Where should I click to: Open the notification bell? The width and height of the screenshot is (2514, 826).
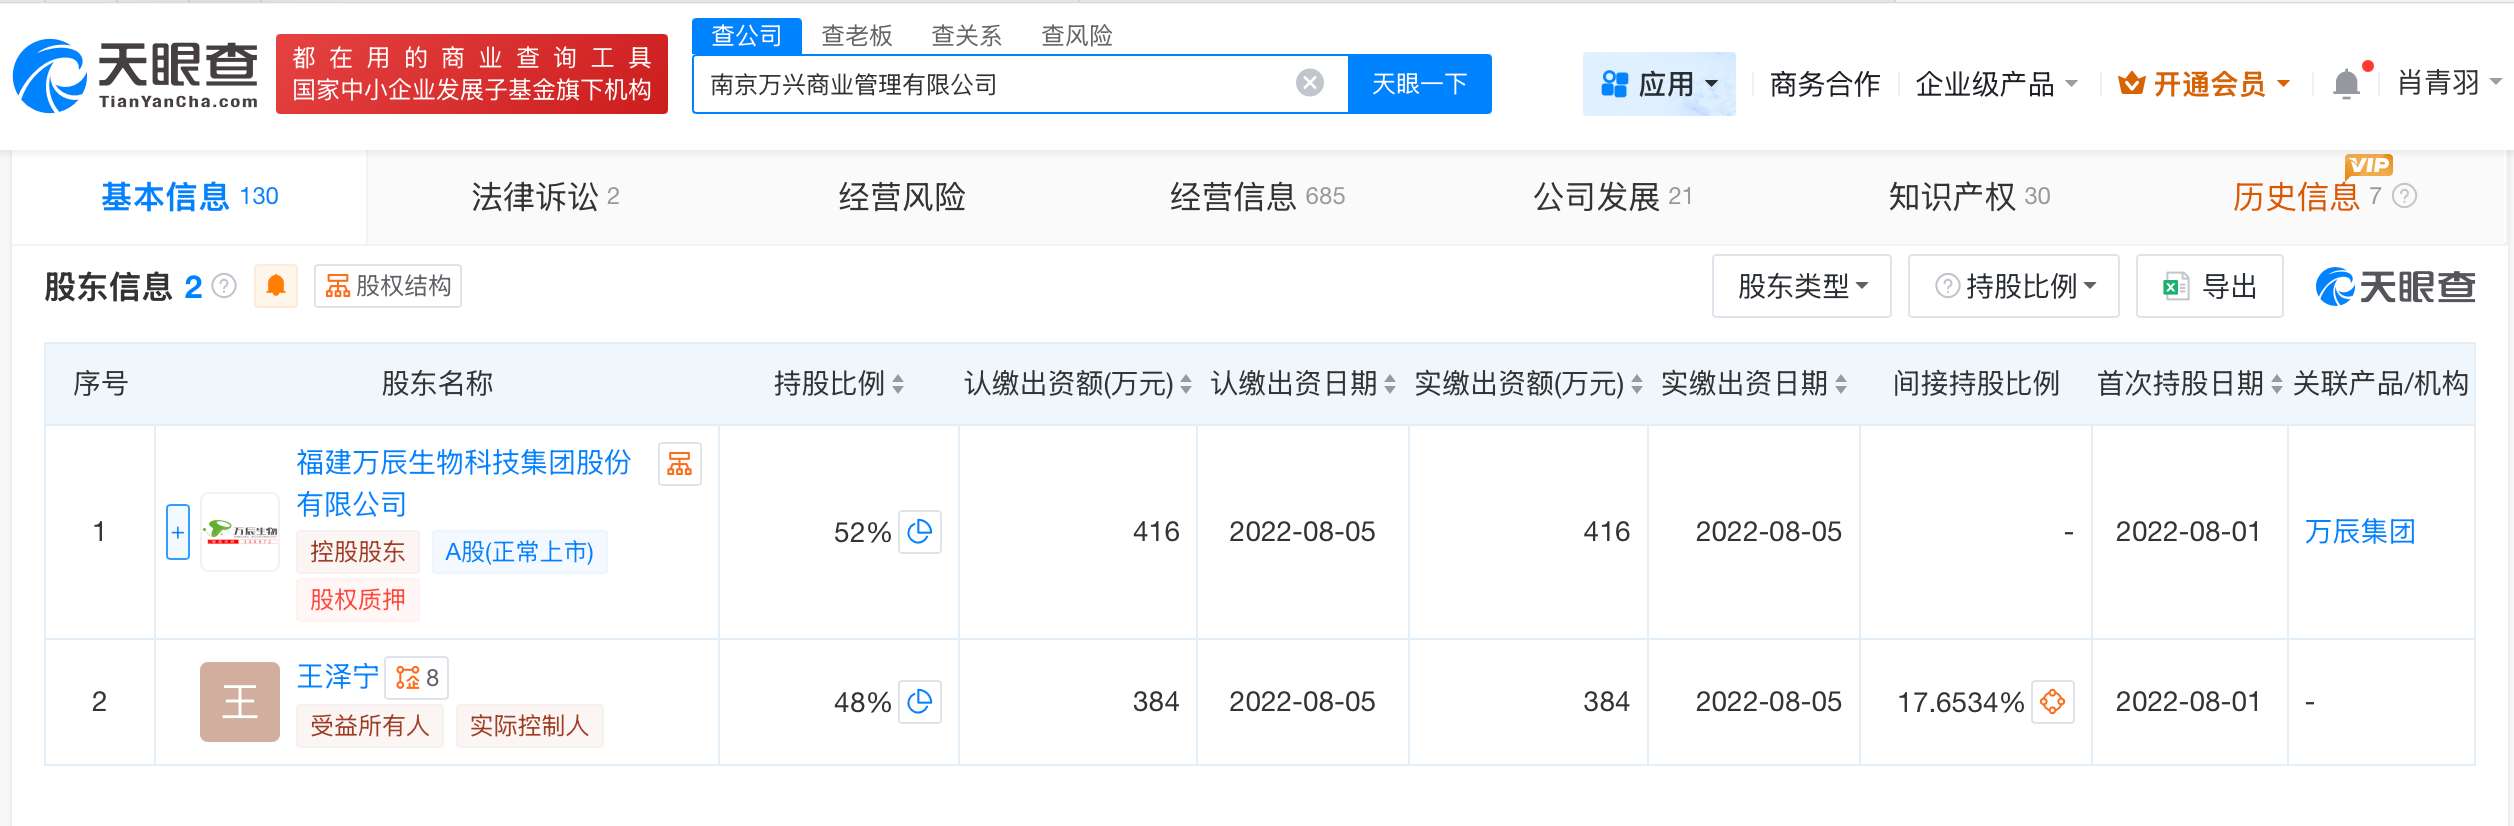point(2346,84)
